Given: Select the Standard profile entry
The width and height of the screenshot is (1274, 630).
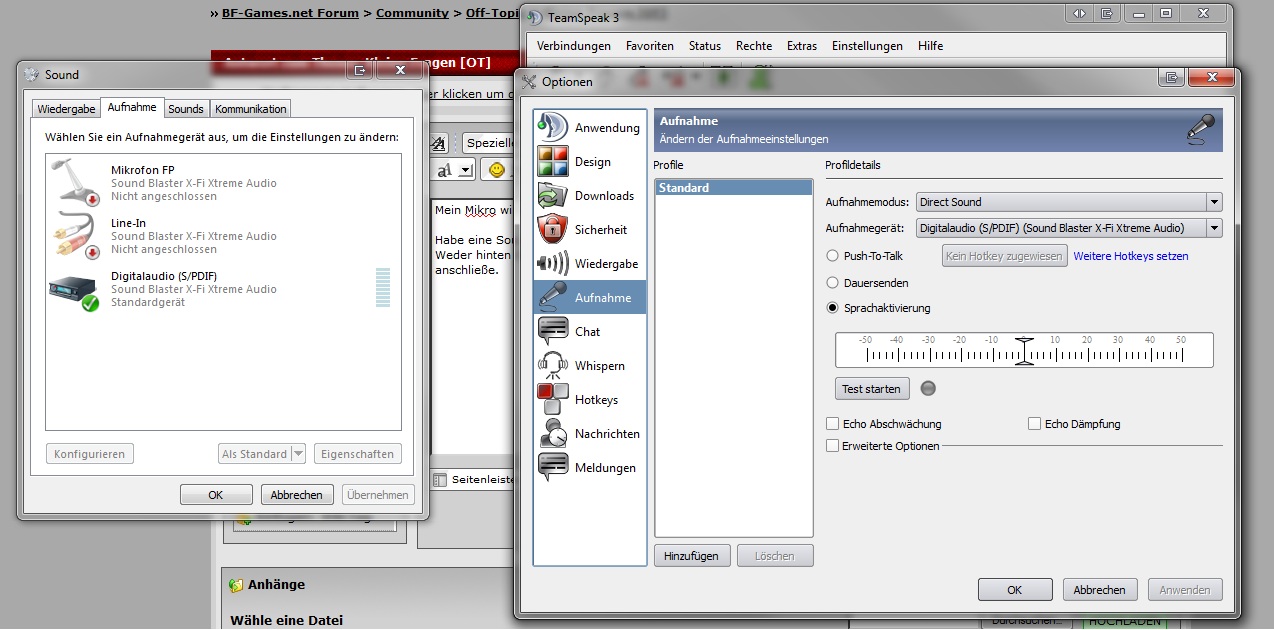Looking at the screenshot, I should coord(733,188).
